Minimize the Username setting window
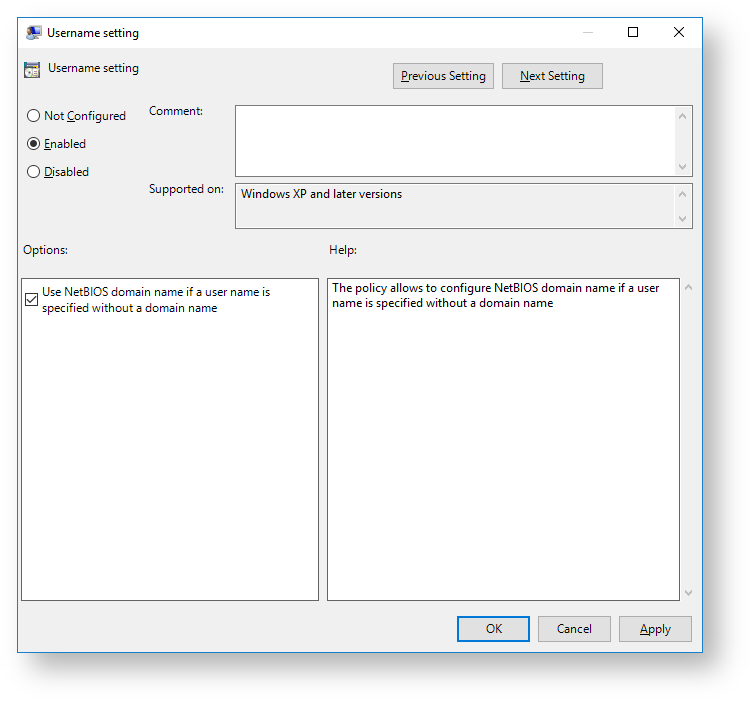This screenshot has height=701, width=751. 587,32
